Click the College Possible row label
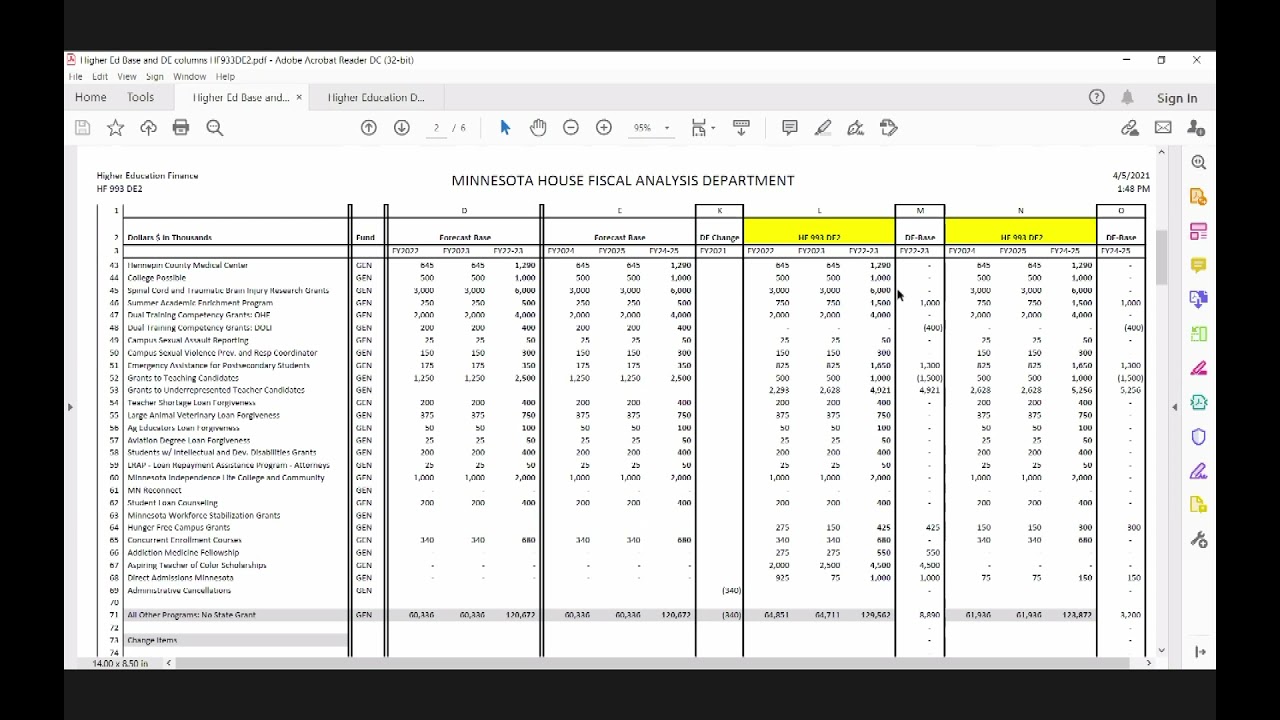This screenshot has width=1280, height=720. point(156,278)
